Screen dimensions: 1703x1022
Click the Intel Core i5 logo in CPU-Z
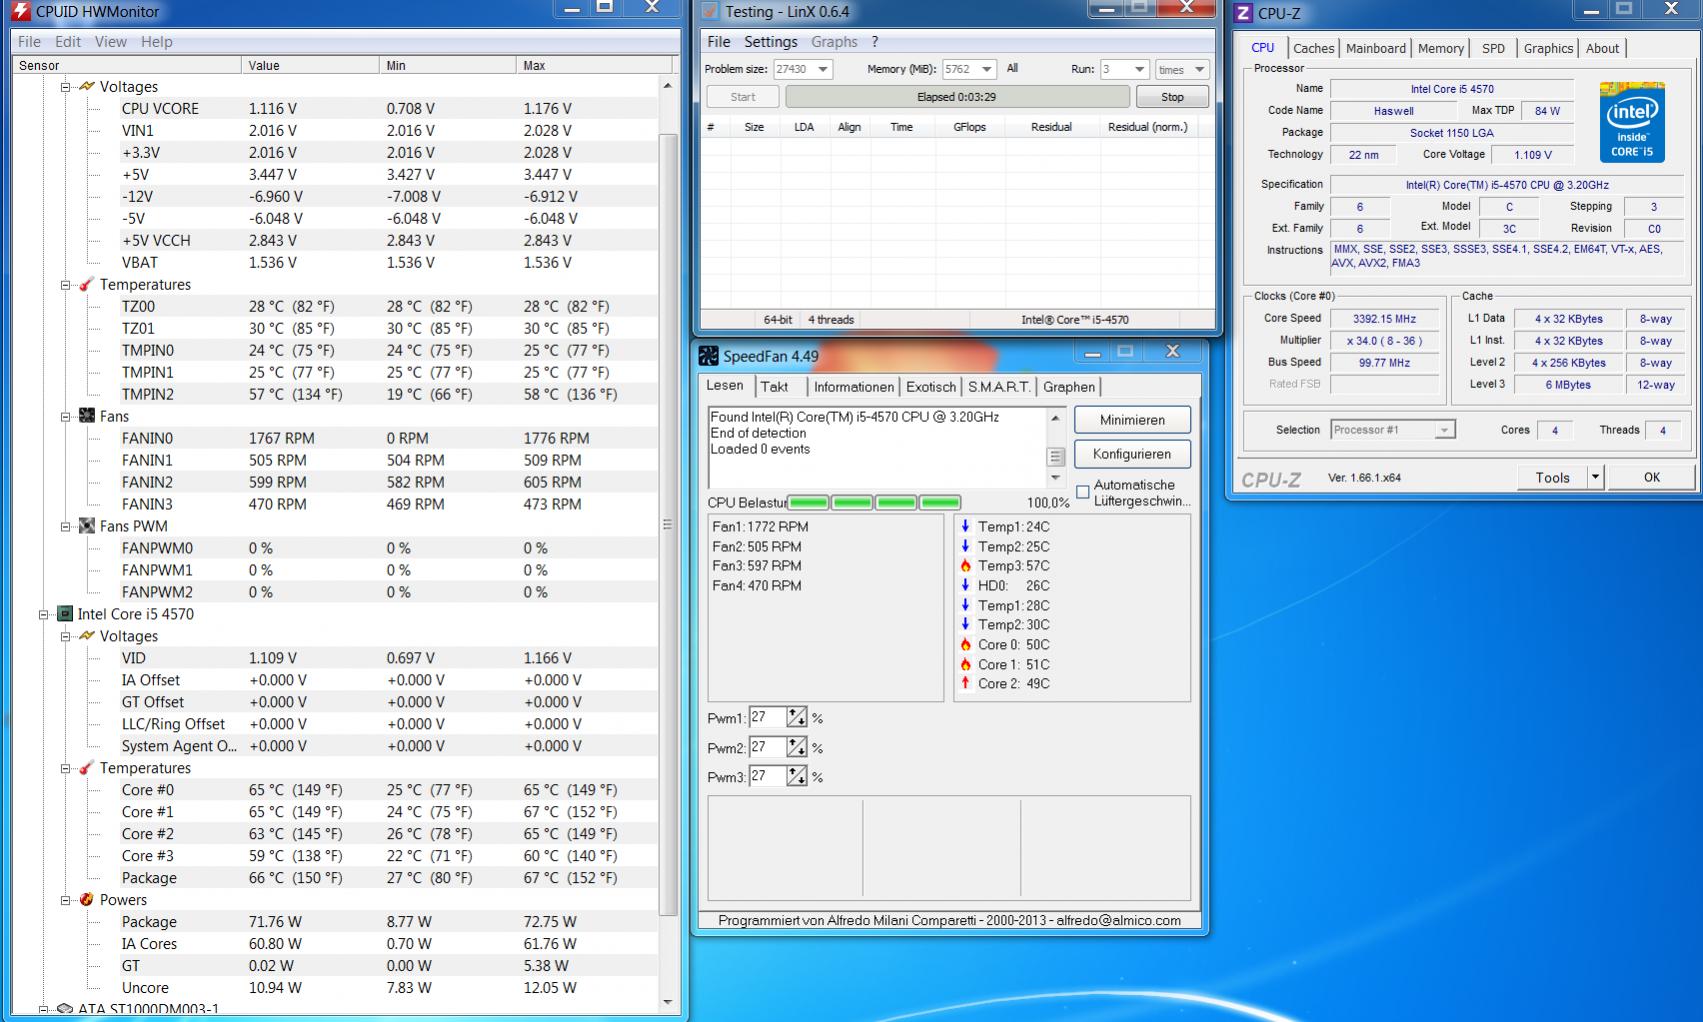click(x=1631, y=122)
